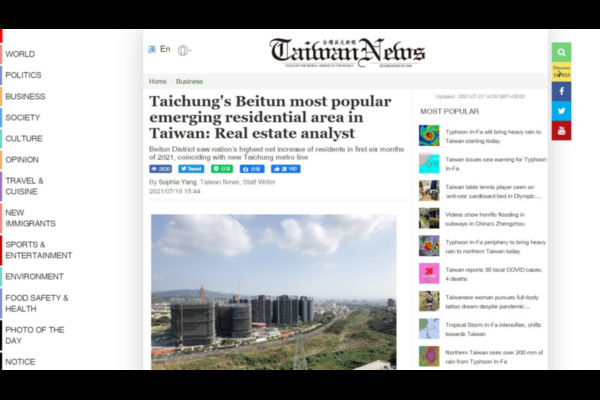Open the green search icon
This screenshot has height=400, width=600.
(x=561, y=52)
